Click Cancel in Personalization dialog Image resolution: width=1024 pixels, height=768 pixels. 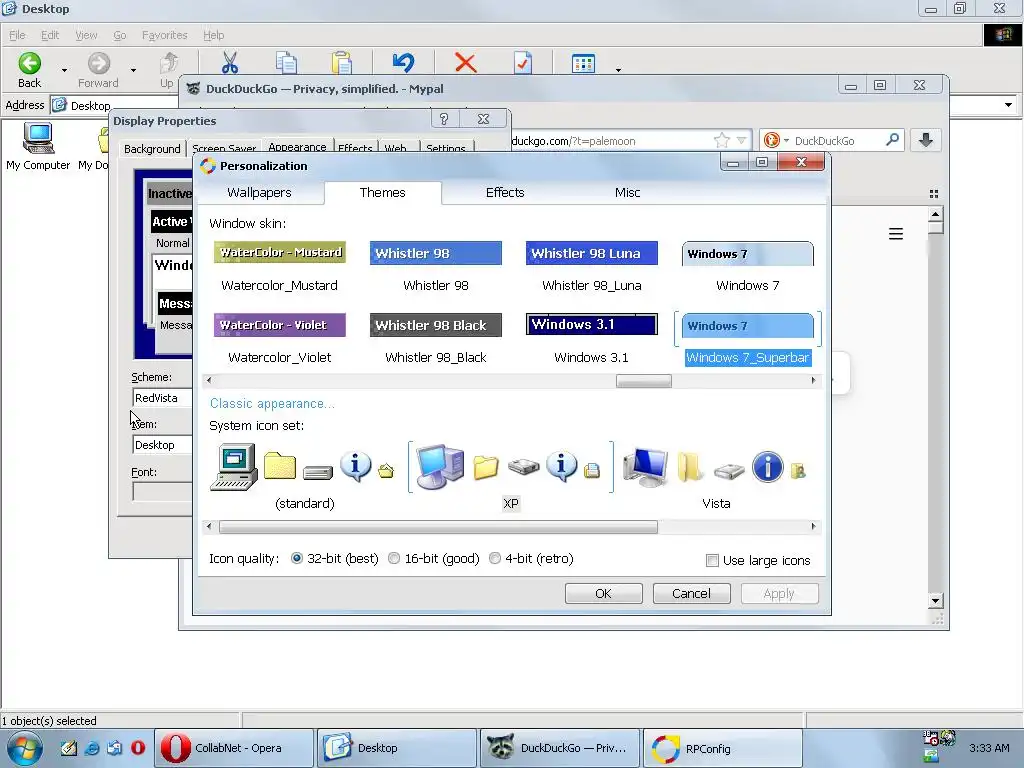pyautogui.click(x=691, y=594)
